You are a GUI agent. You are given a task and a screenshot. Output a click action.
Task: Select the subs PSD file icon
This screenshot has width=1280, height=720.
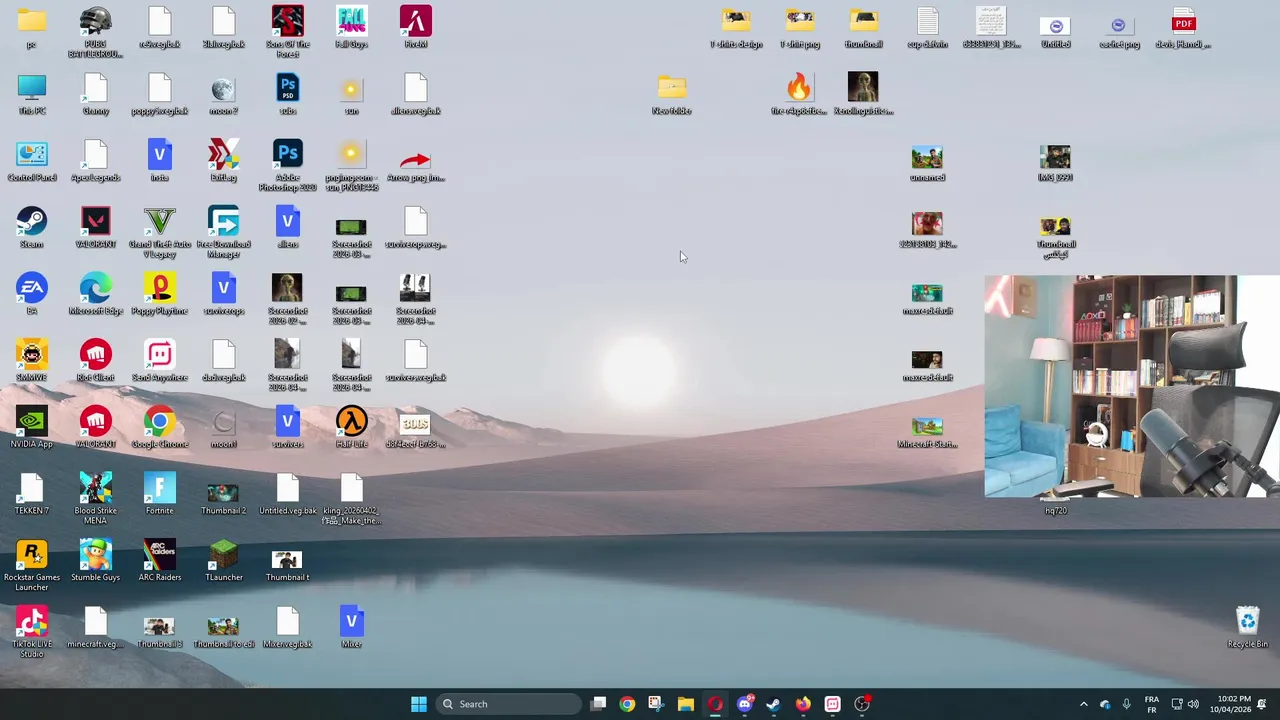pyautogui.click(x=287, y=95)
